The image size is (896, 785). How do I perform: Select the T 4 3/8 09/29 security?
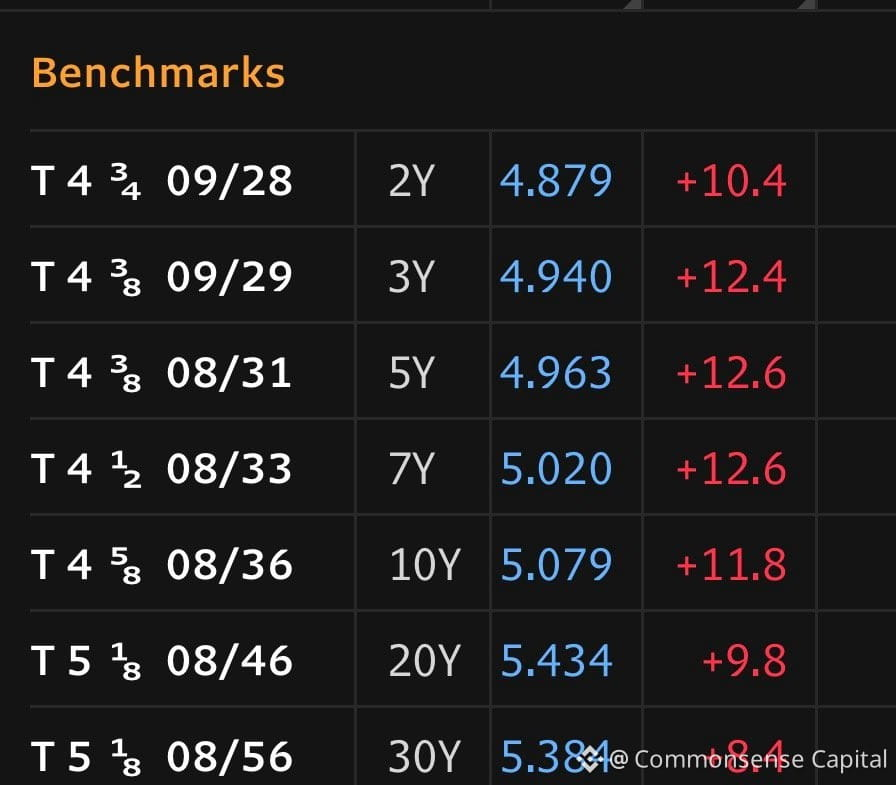click(x=162, y=277)
